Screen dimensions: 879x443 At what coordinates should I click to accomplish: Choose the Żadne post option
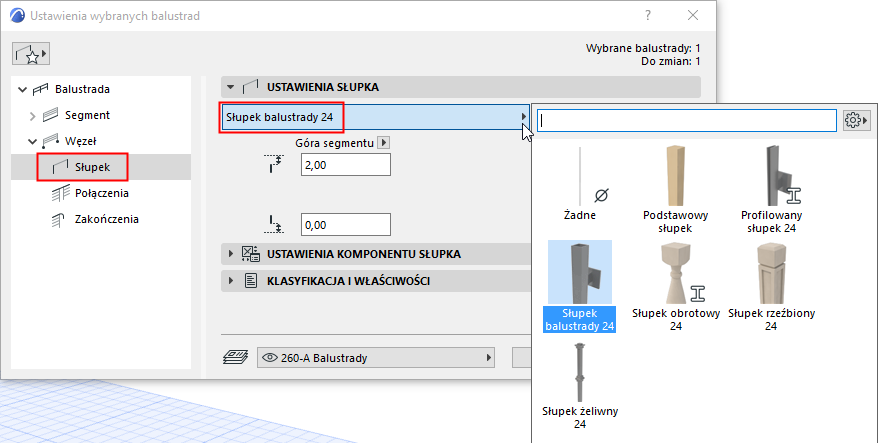tap(580, 183)
